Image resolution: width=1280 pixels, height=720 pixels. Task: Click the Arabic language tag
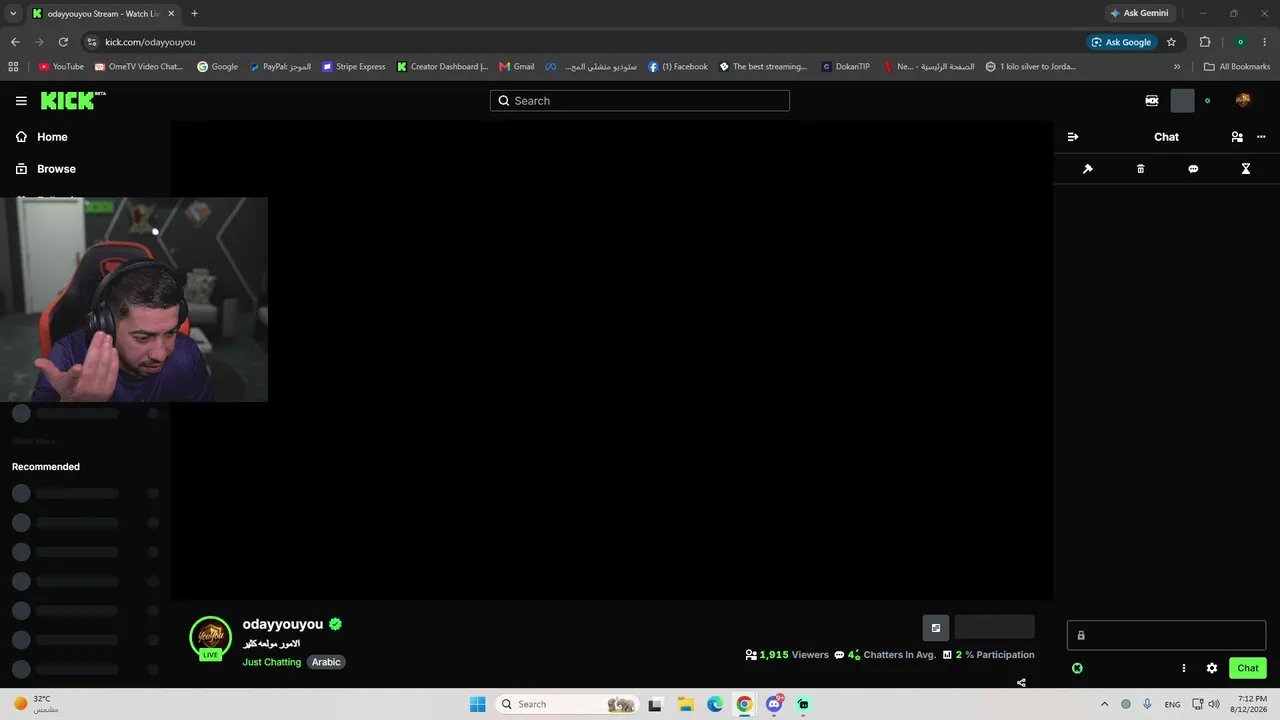point(326,662)
